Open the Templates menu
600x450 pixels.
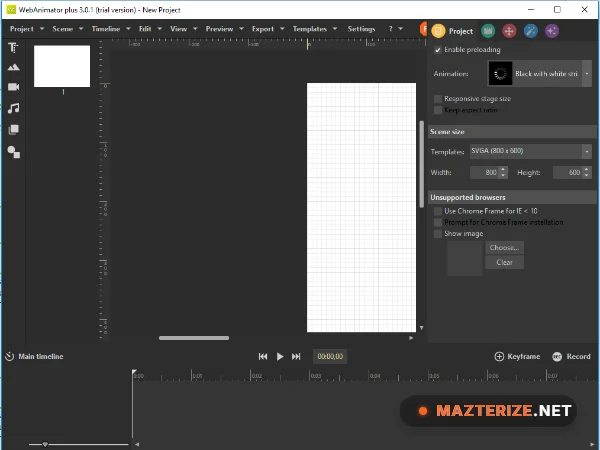tap(315, 29)
